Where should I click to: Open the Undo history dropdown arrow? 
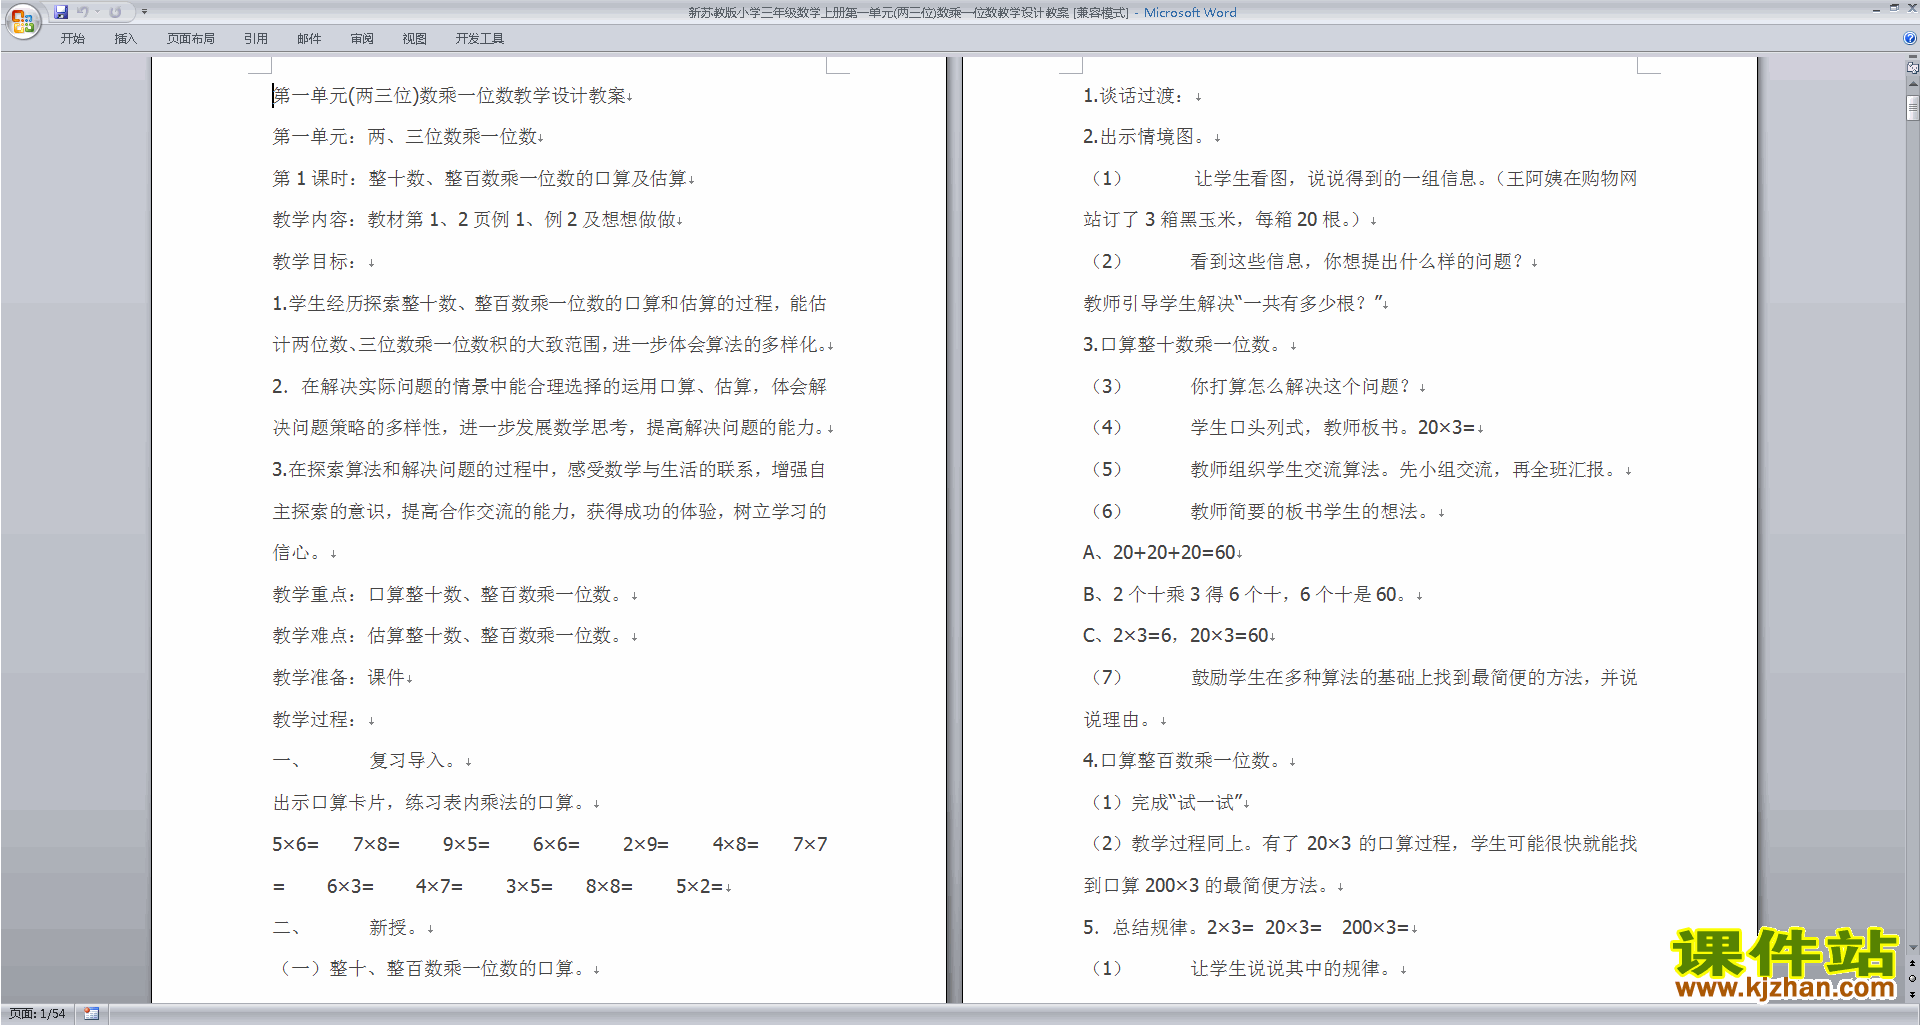(x=97, y=12)
